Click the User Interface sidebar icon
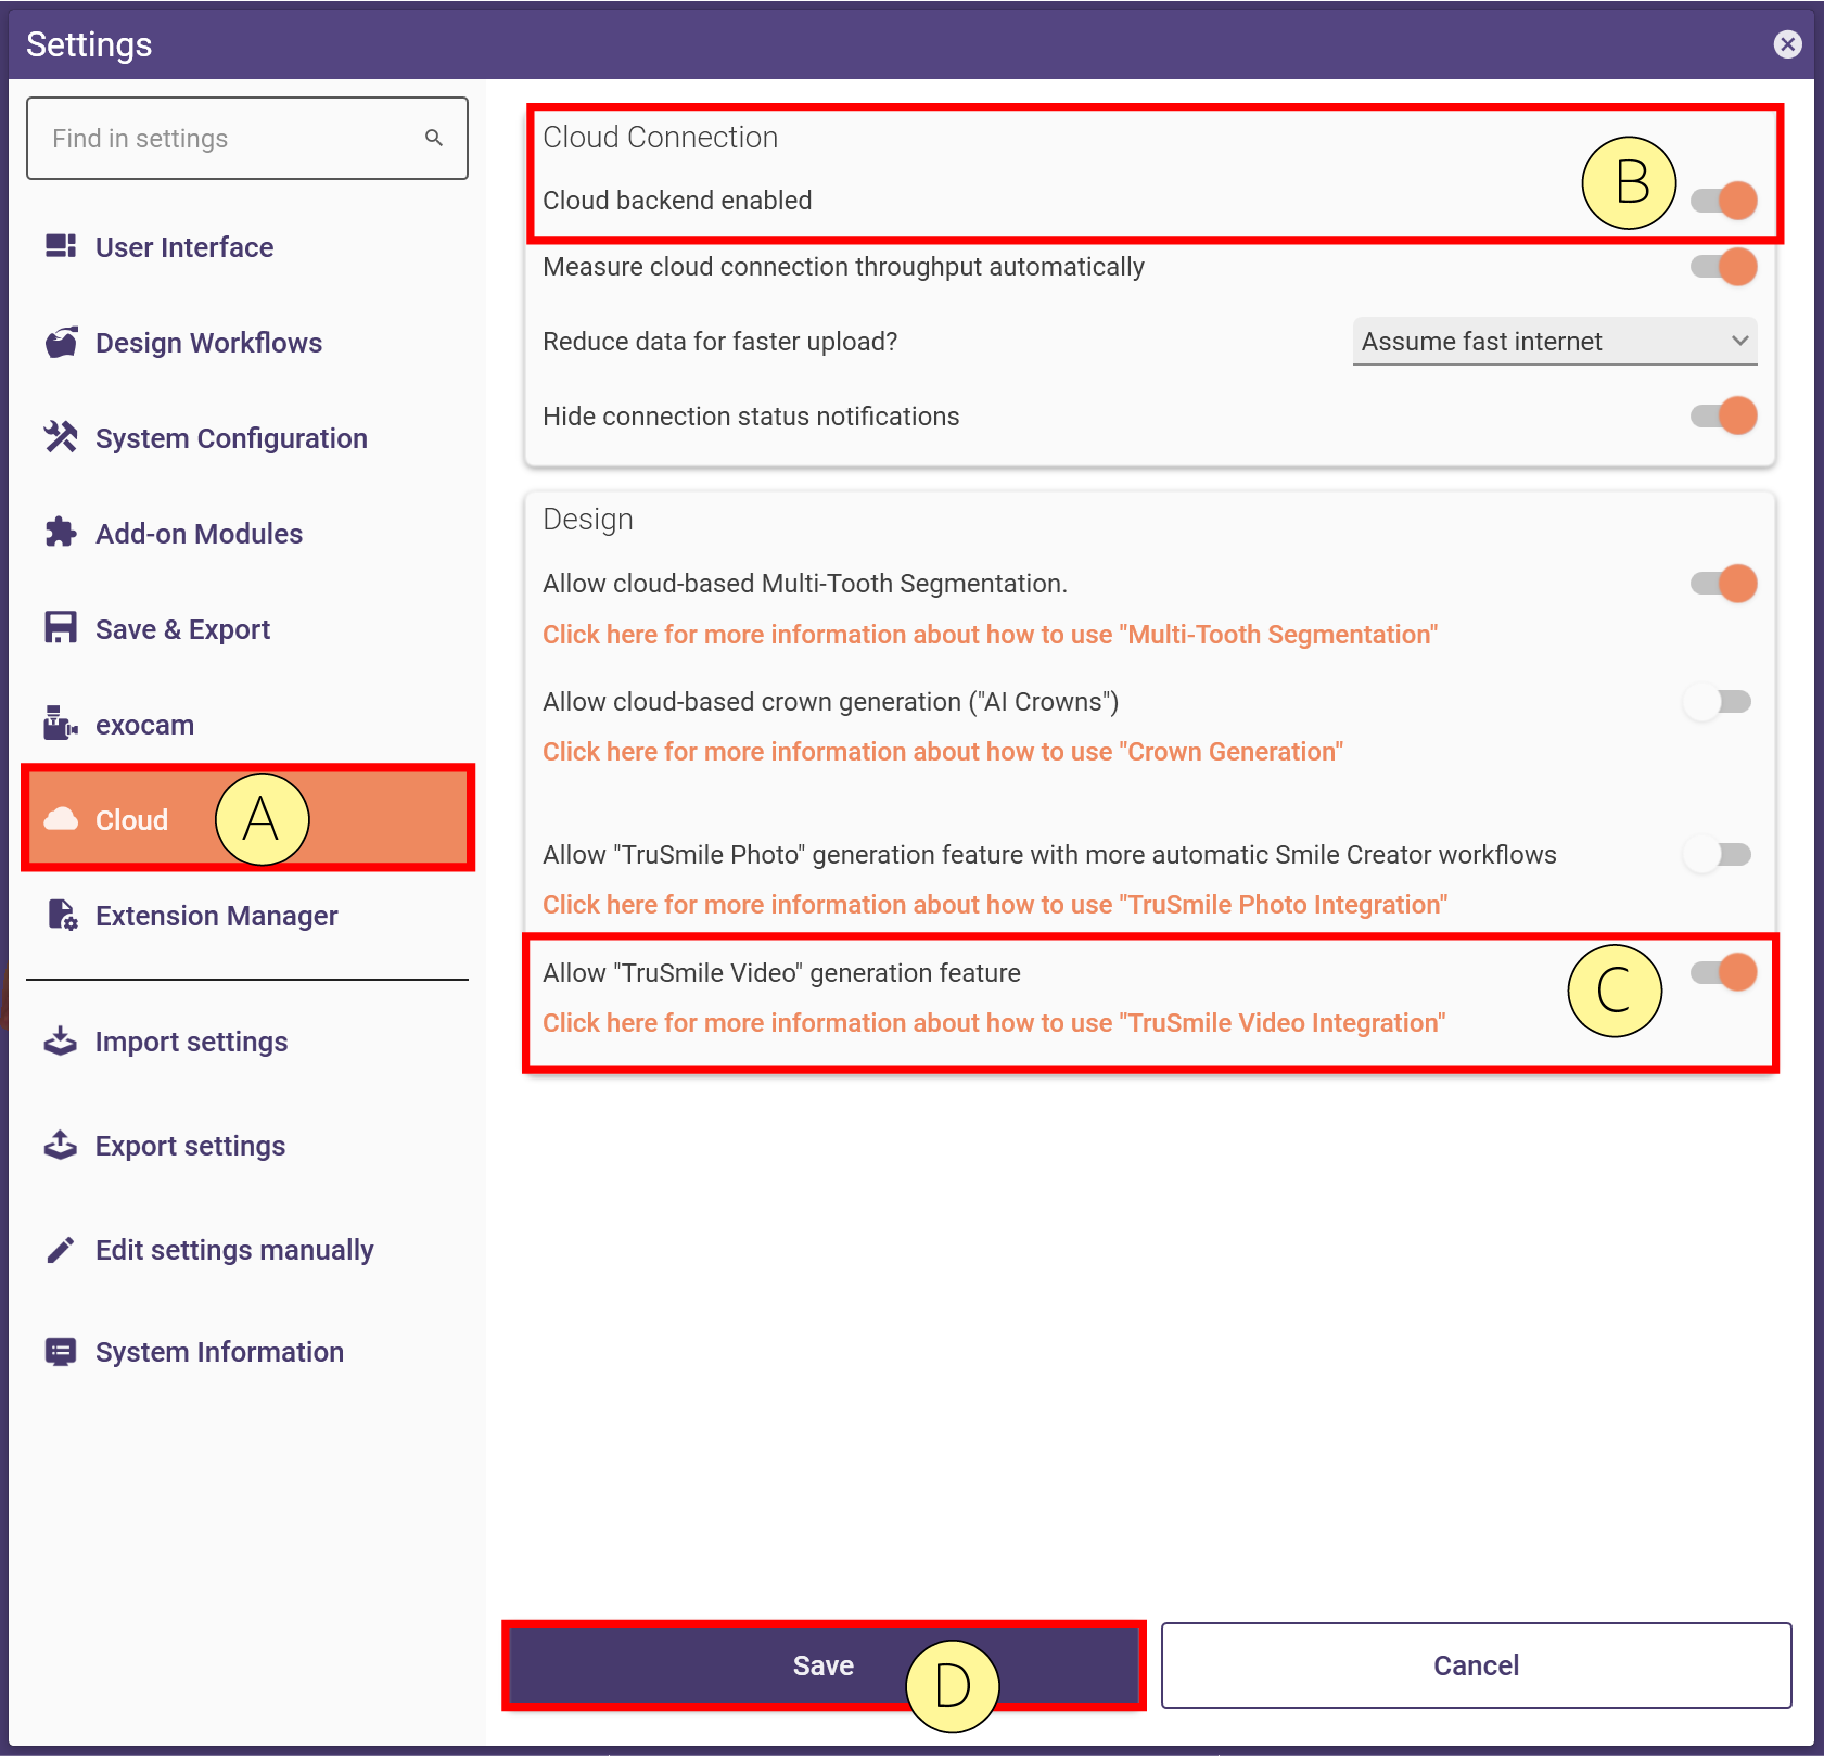The height and width of the screenshot is (1756, 1825). 61,246
